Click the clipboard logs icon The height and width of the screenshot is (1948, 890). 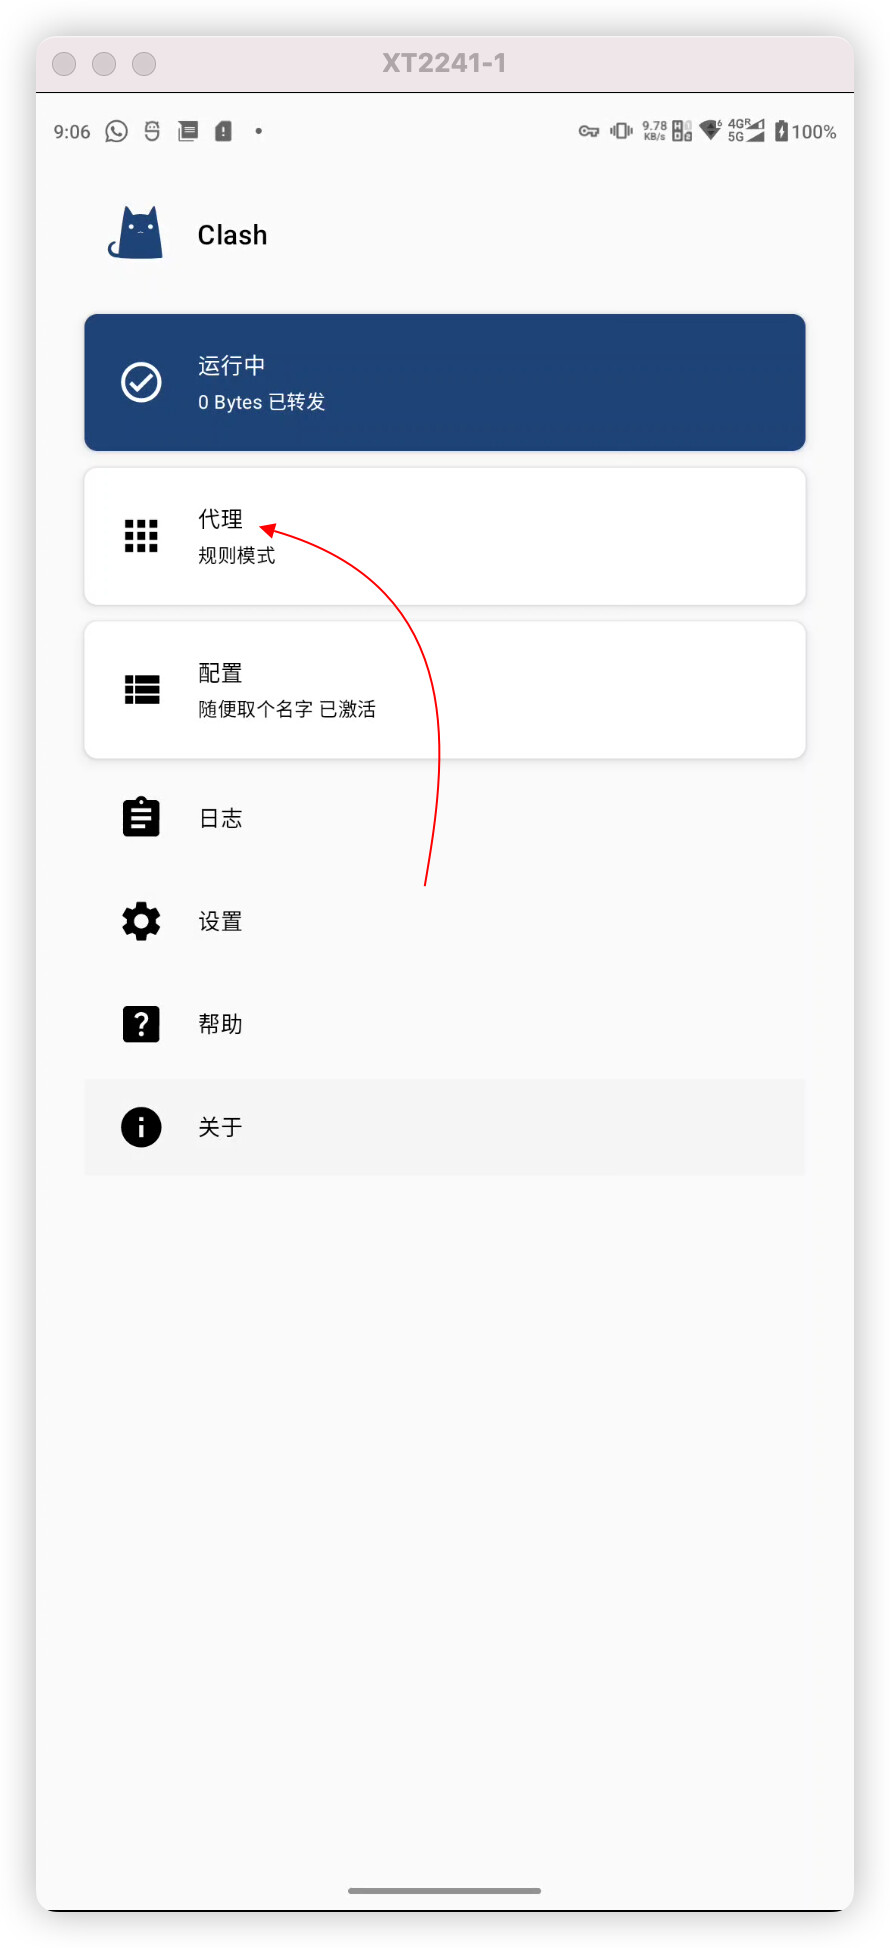tap(141, 817)
